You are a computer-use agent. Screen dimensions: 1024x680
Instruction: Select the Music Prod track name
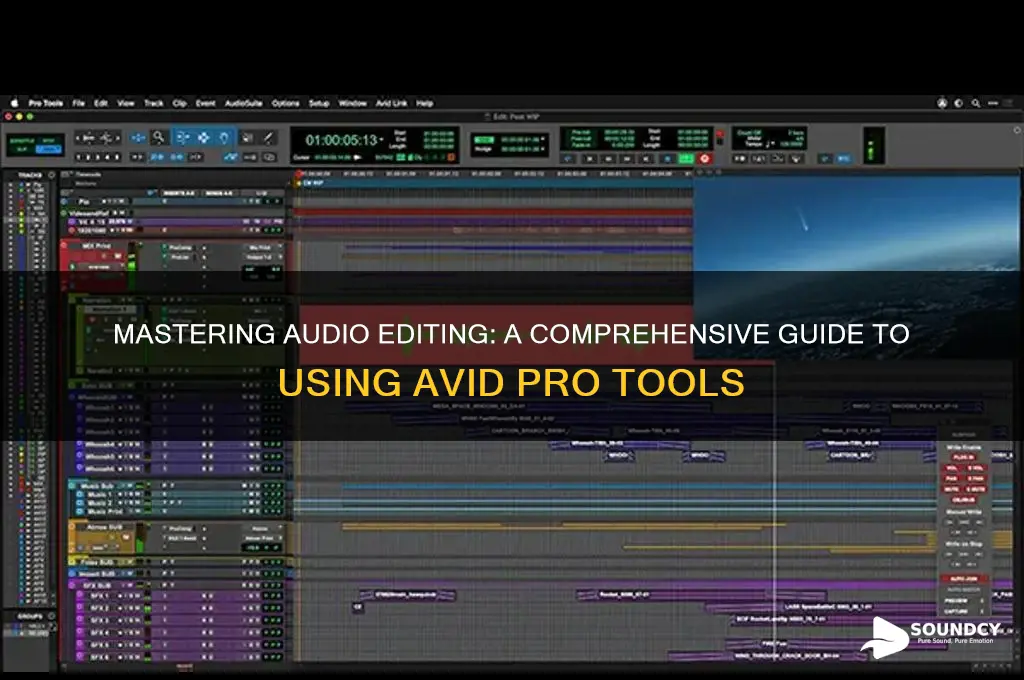pyautogui.click(x=105, y=511)
